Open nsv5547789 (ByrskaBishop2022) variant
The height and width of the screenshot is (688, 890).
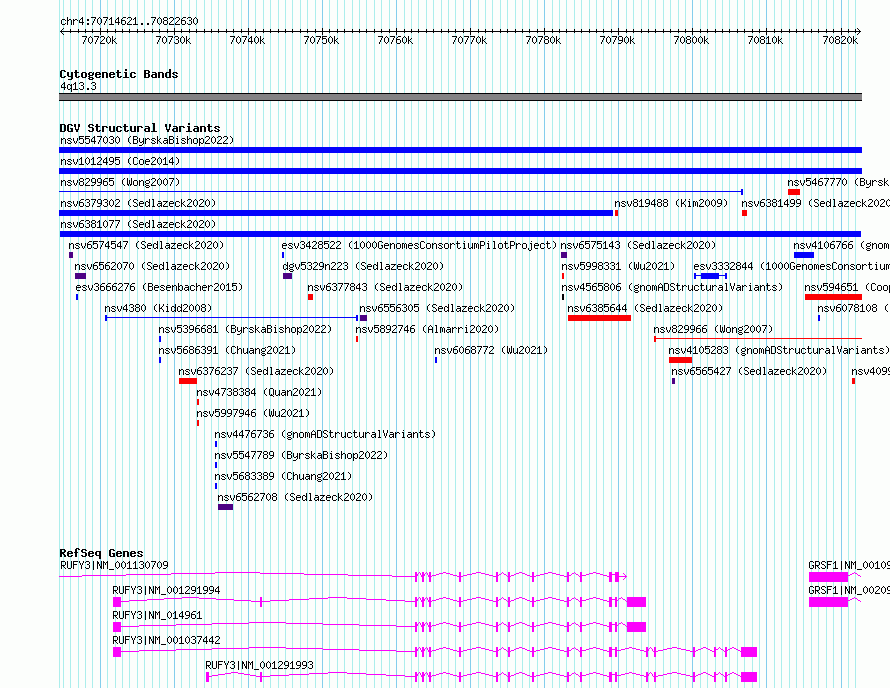[x=301, y=455]
